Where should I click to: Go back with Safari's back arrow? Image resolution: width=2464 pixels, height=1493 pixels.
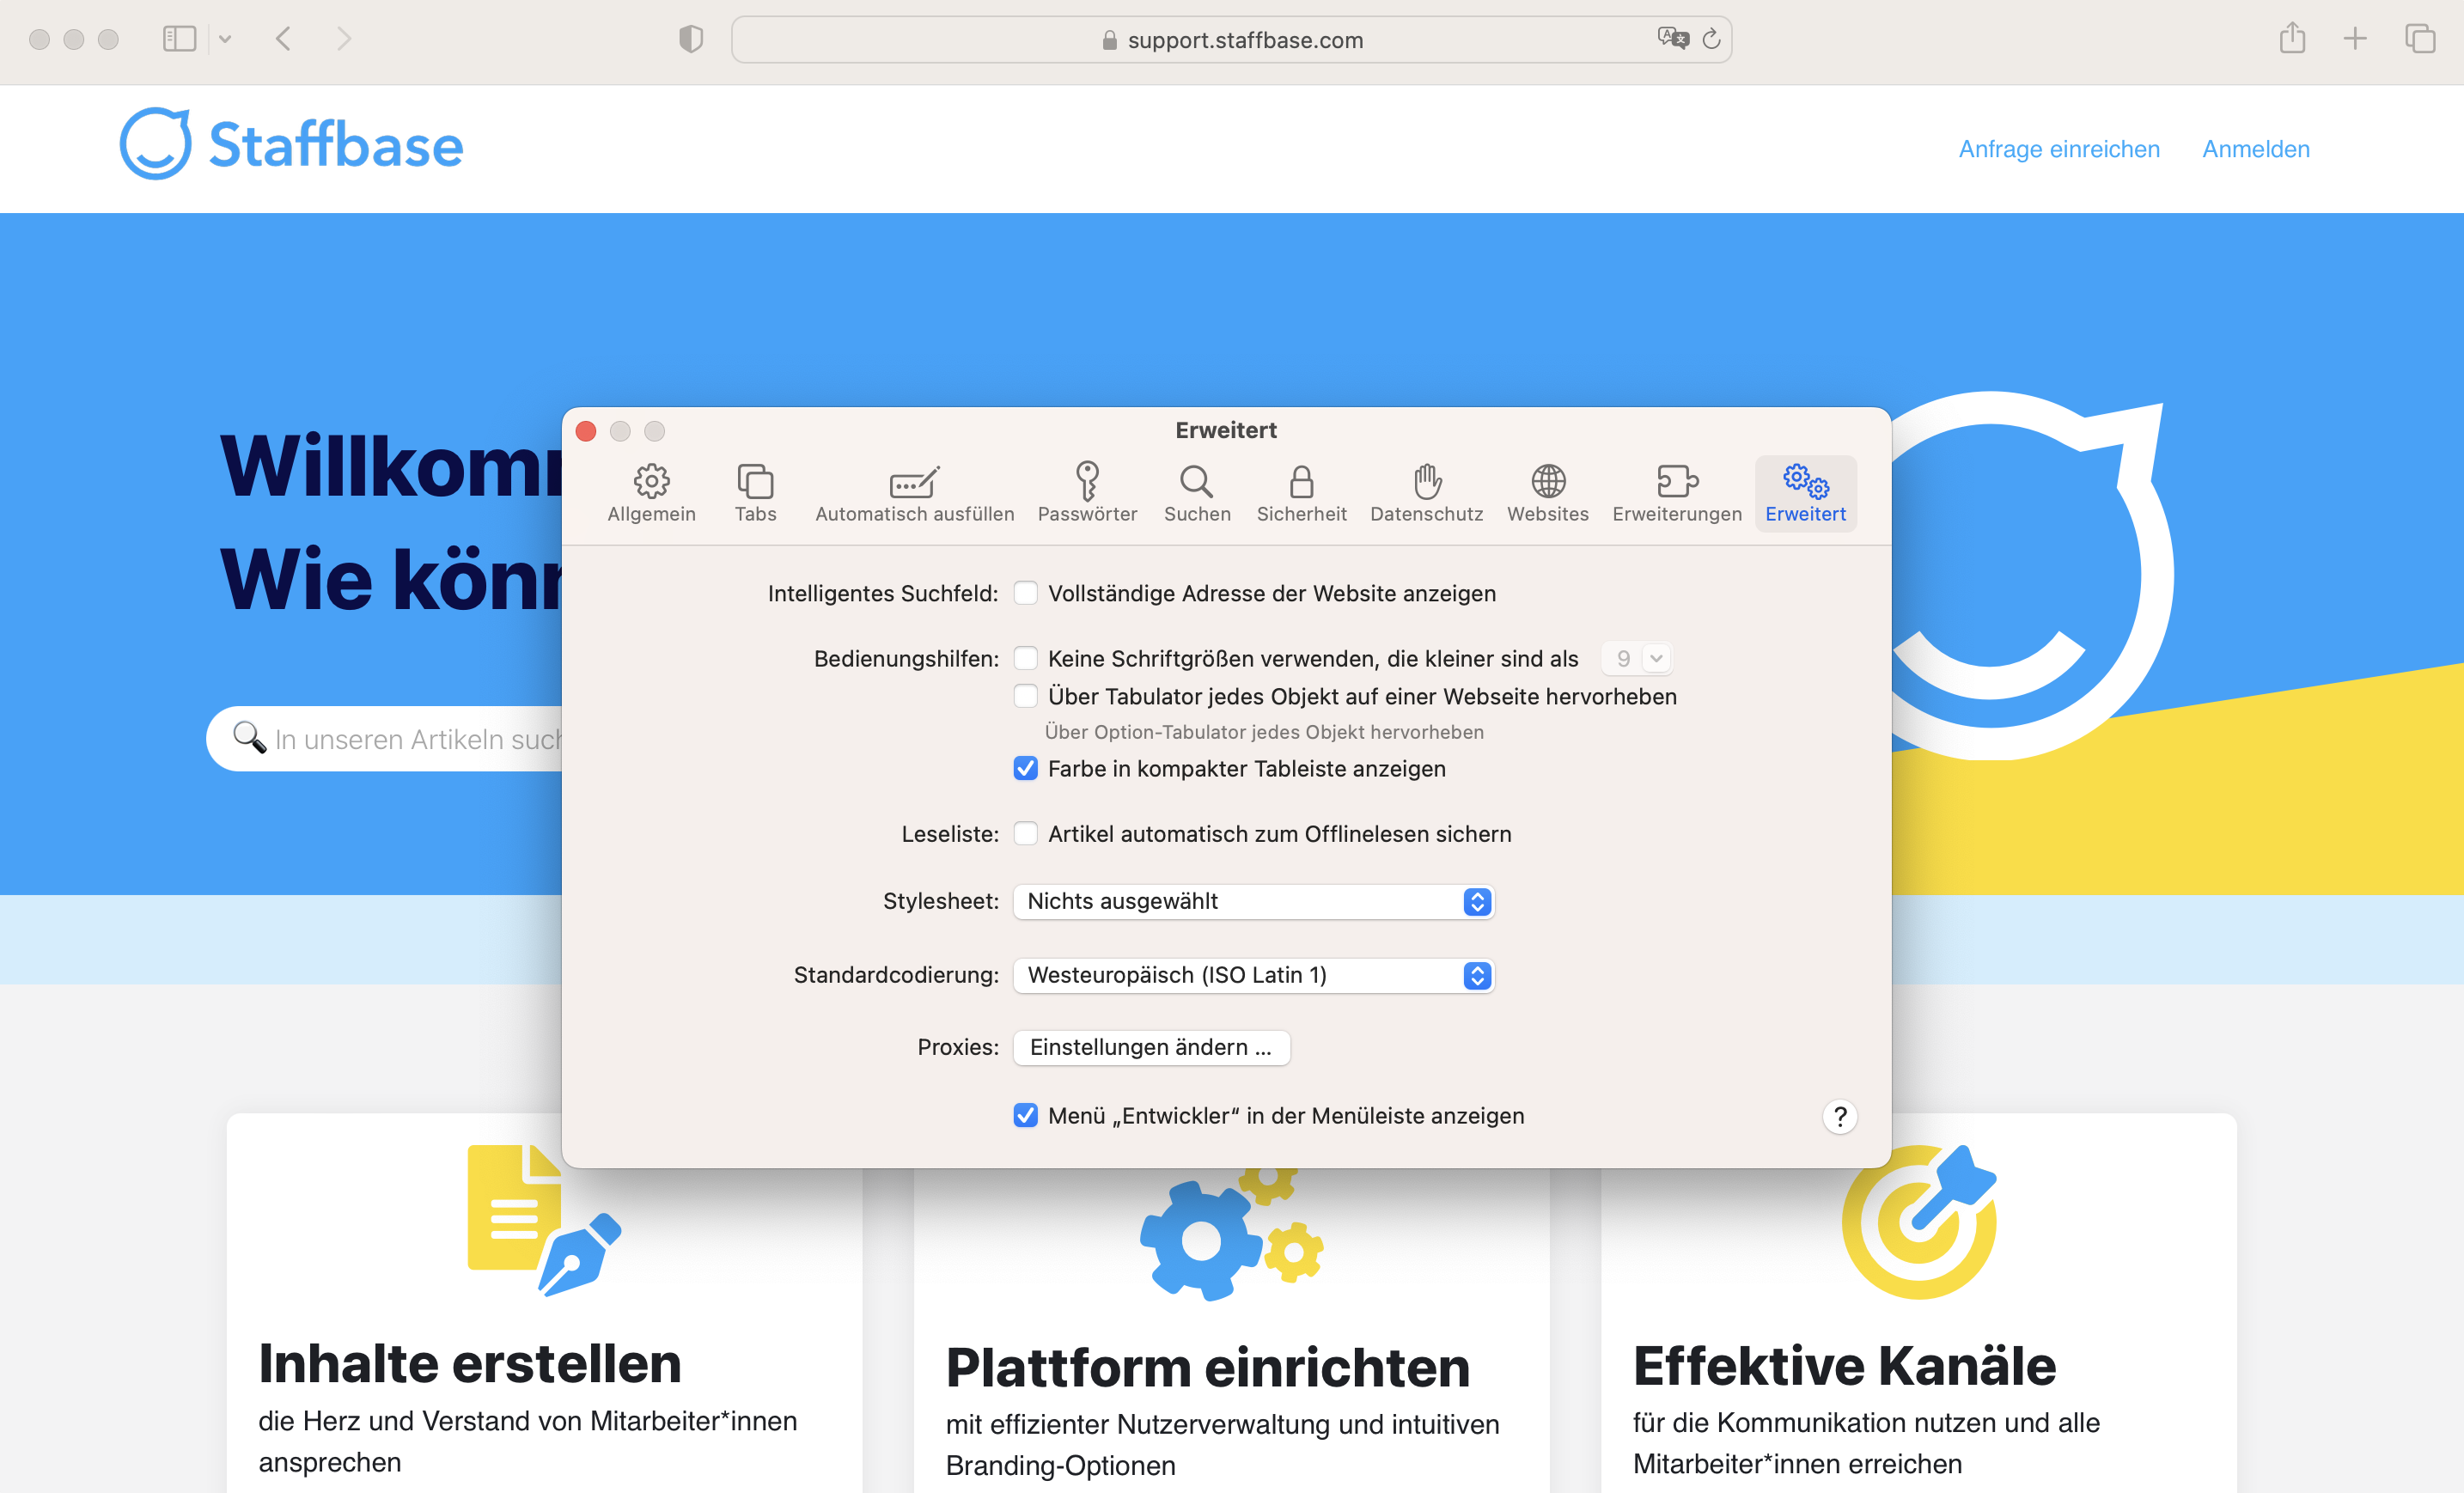284,39
